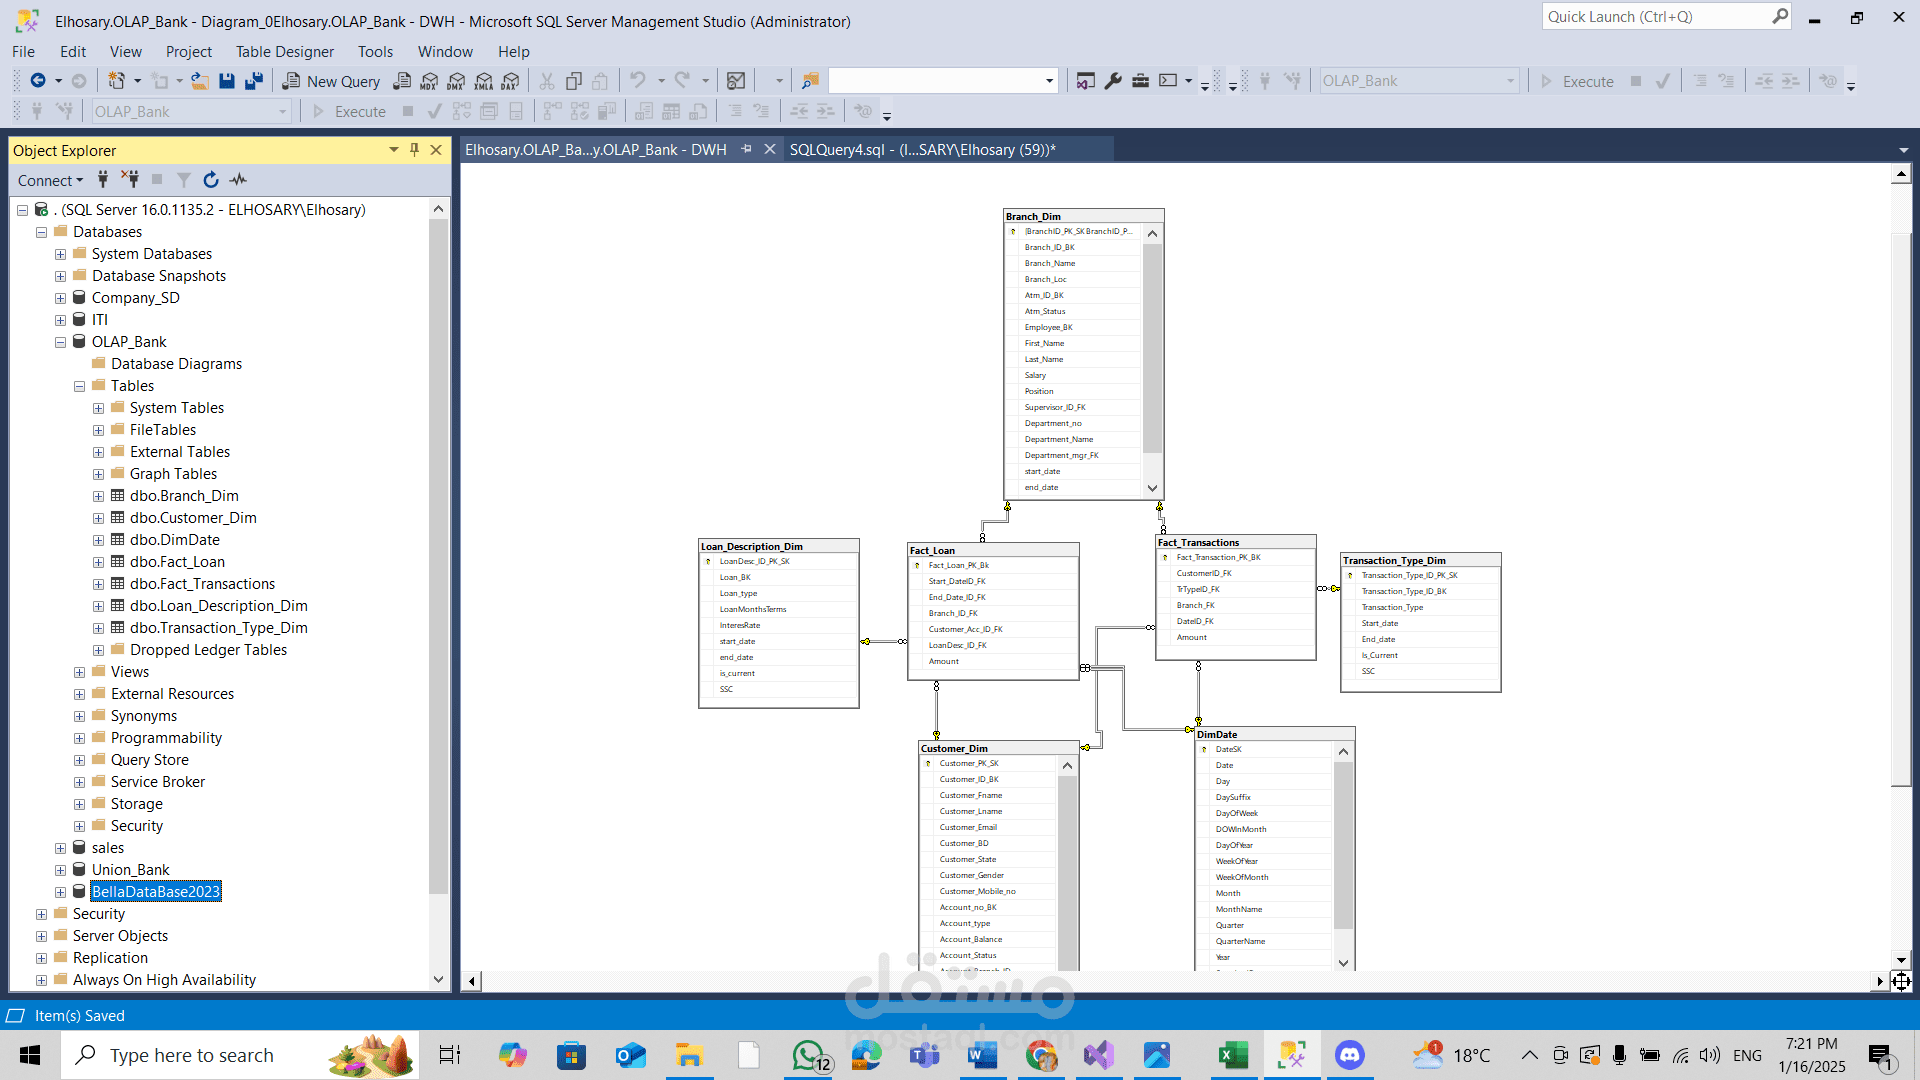The height and width of the screenshot is (1080, 1920).
Task: Open the Object Explorer window options dropdown
Action: [x=394, y=150]
